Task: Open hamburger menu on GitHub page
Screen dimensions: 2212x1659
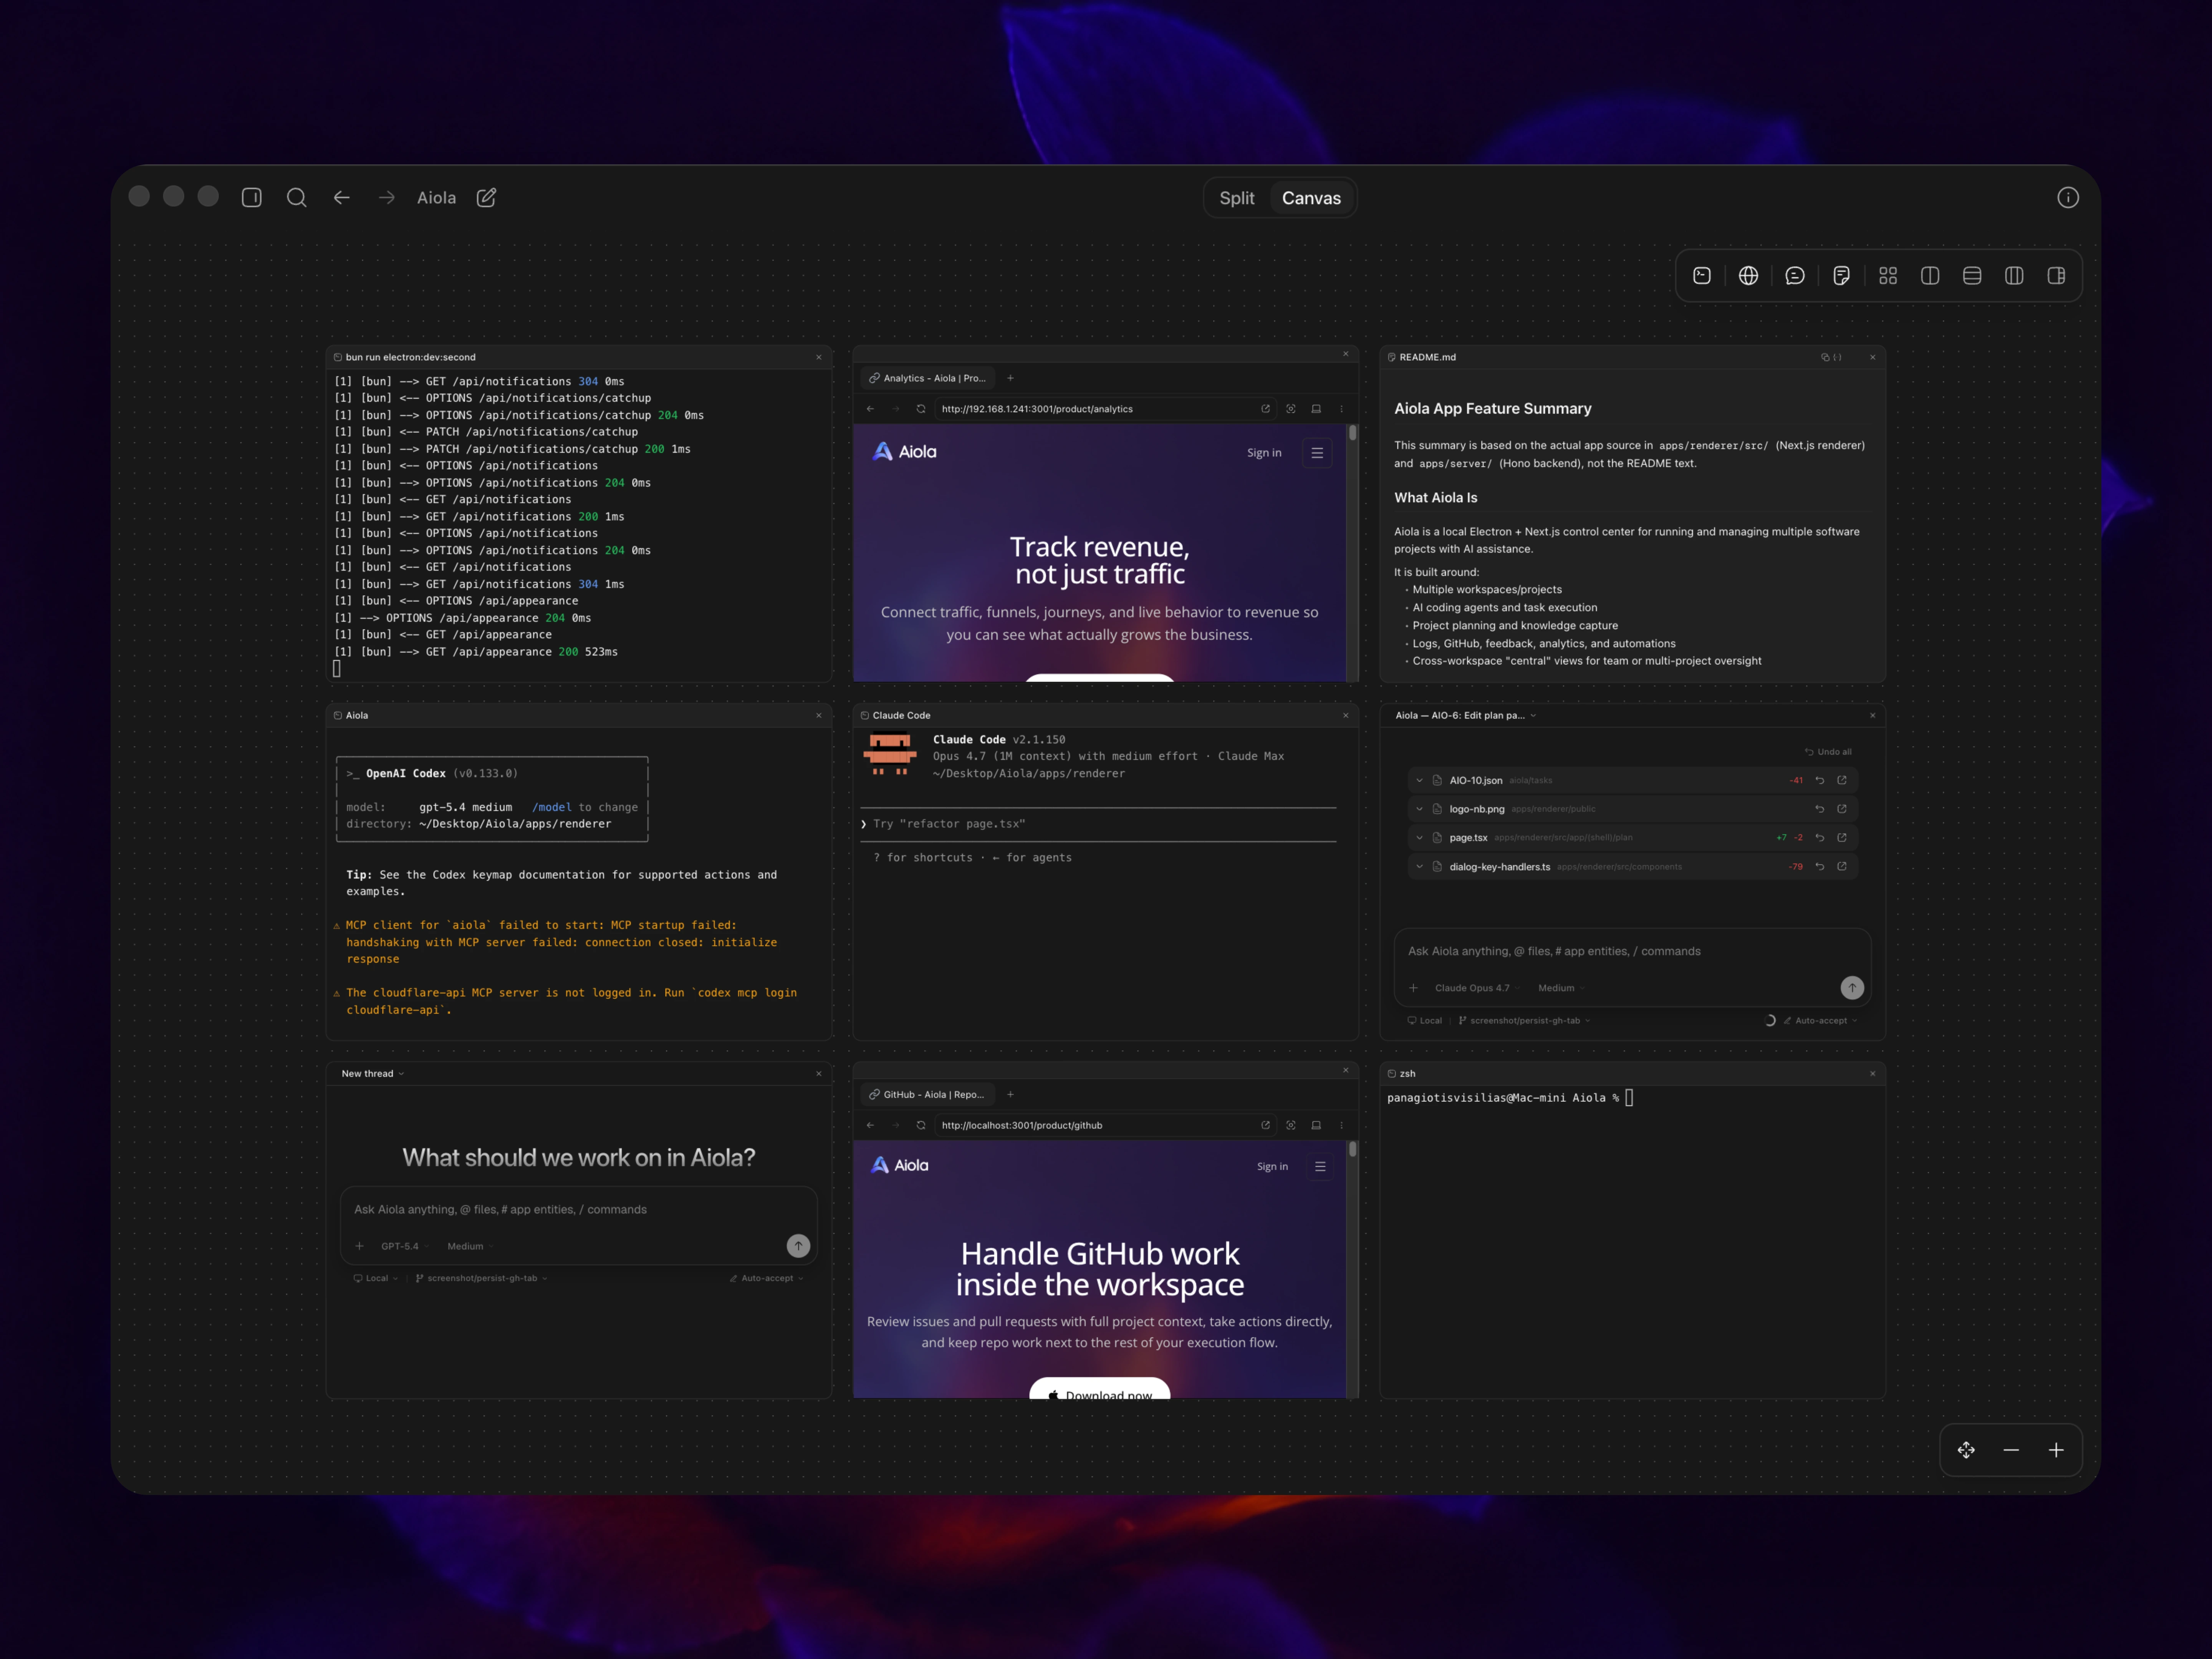Action: tap(1320, 1167)
